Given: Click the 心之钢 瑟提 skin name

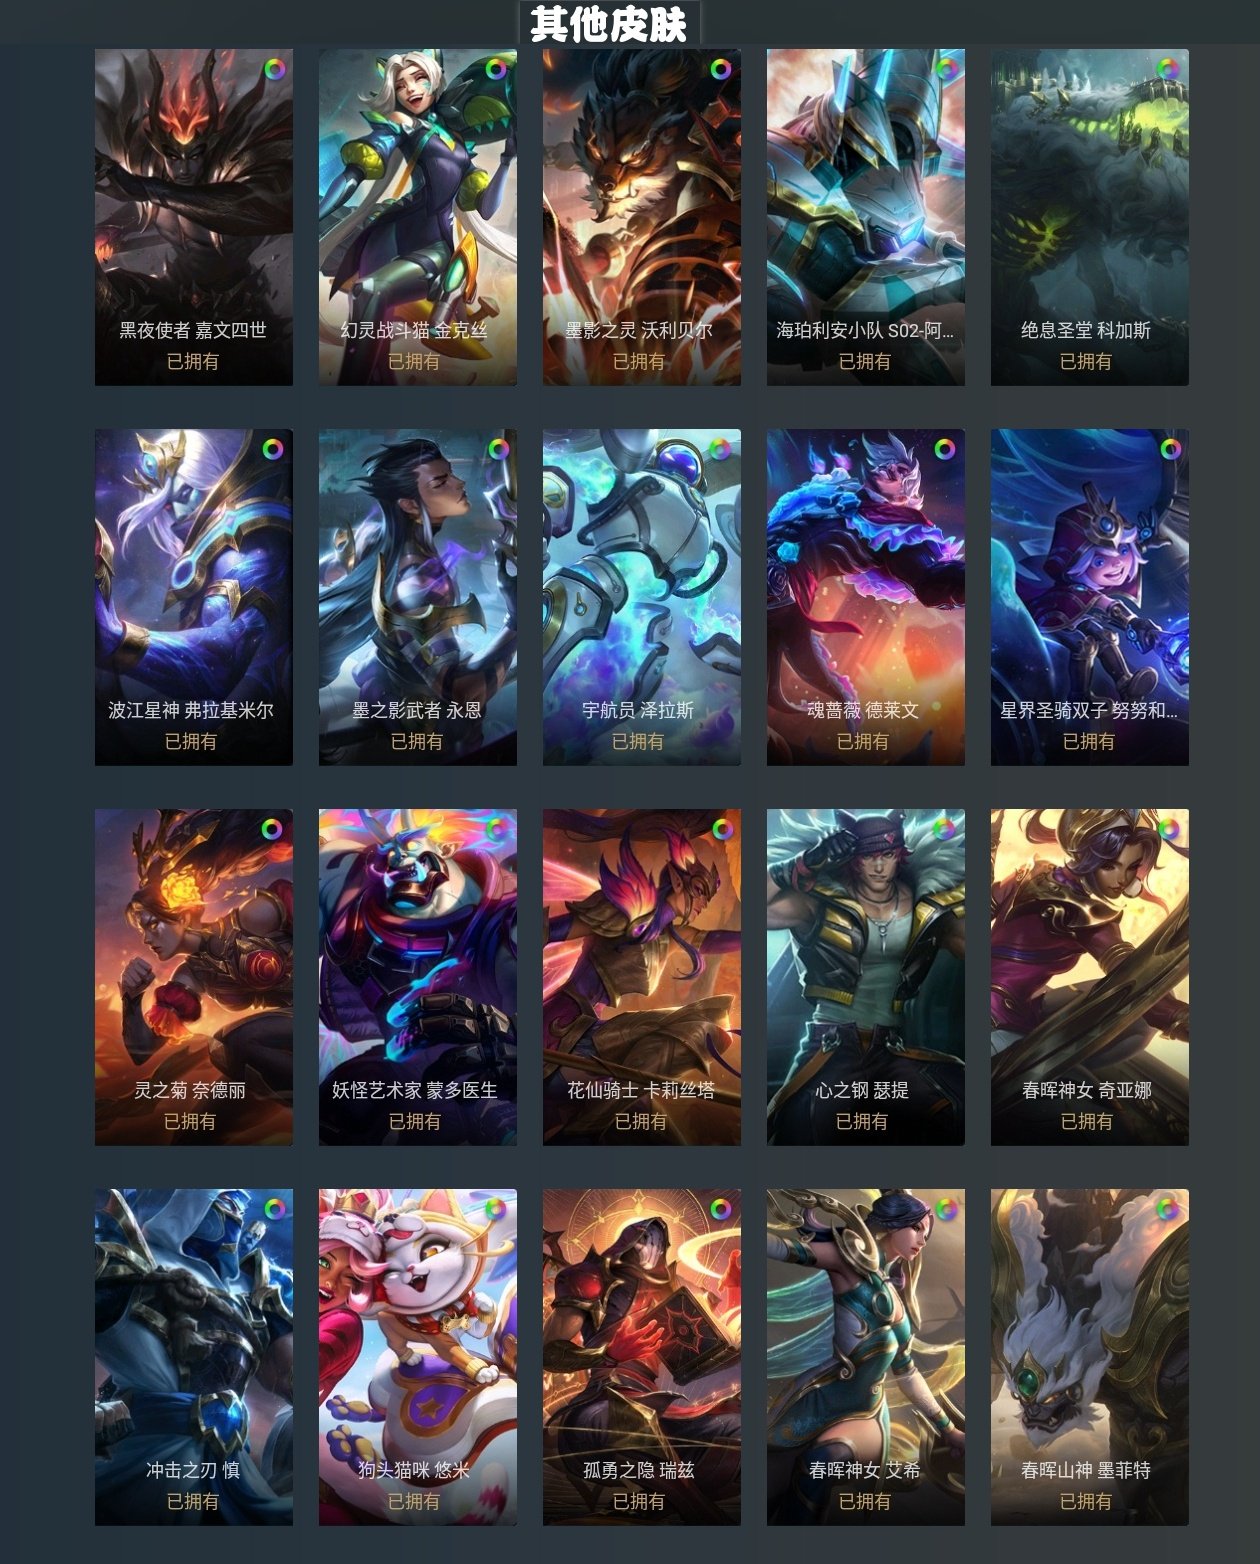Looking at the screenshot, I should [x=862, y=1090].
